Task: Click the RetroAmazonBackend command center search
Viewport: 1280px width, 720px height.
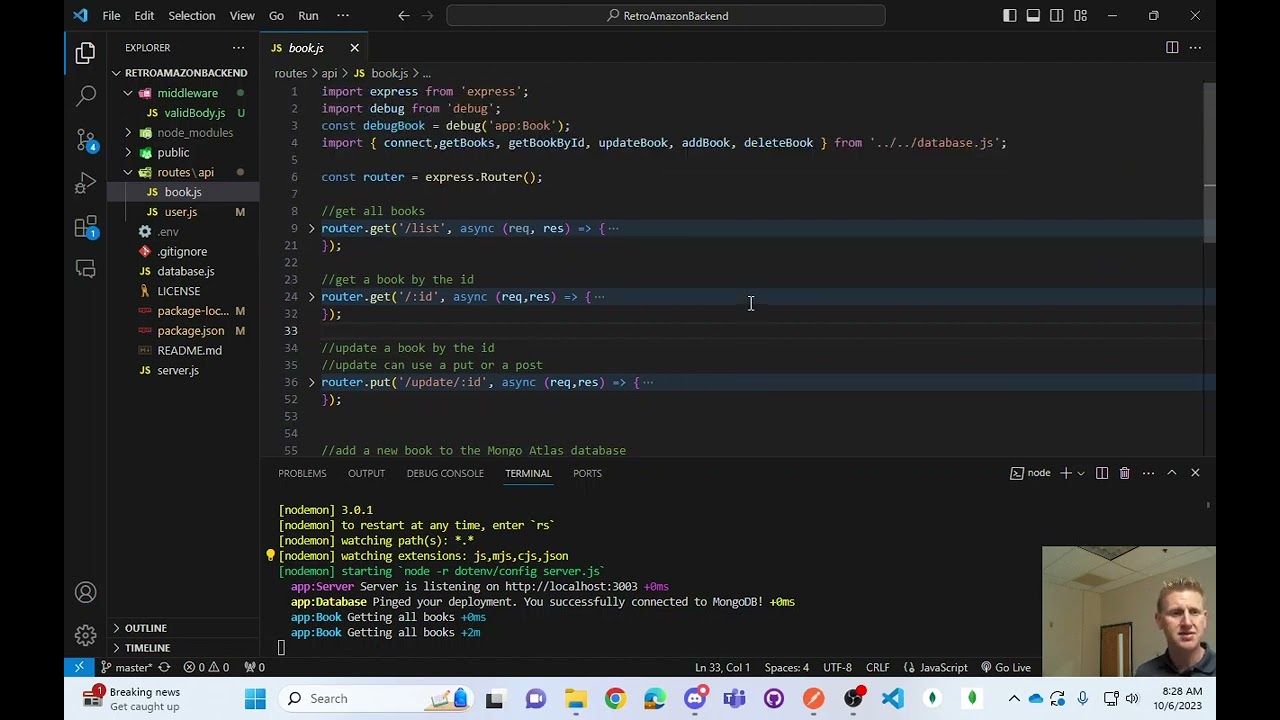Action: coord(666,15)
